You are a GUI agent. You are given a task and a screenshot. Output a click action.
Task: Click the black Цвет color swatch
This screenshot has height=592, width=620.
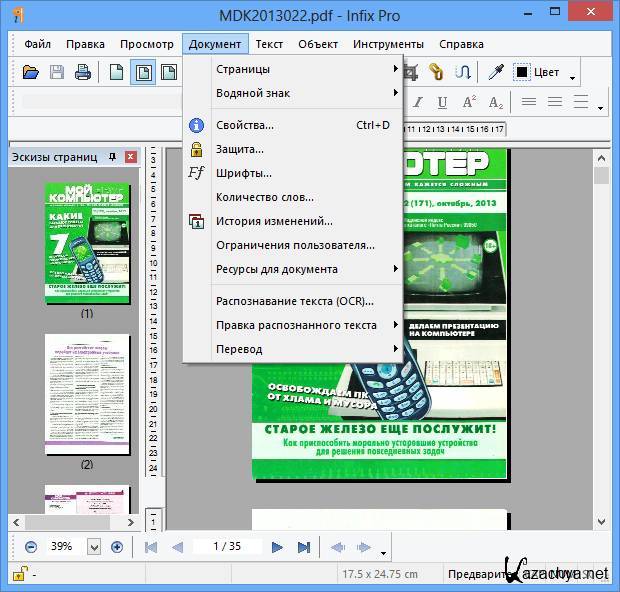tap(522, 72)
